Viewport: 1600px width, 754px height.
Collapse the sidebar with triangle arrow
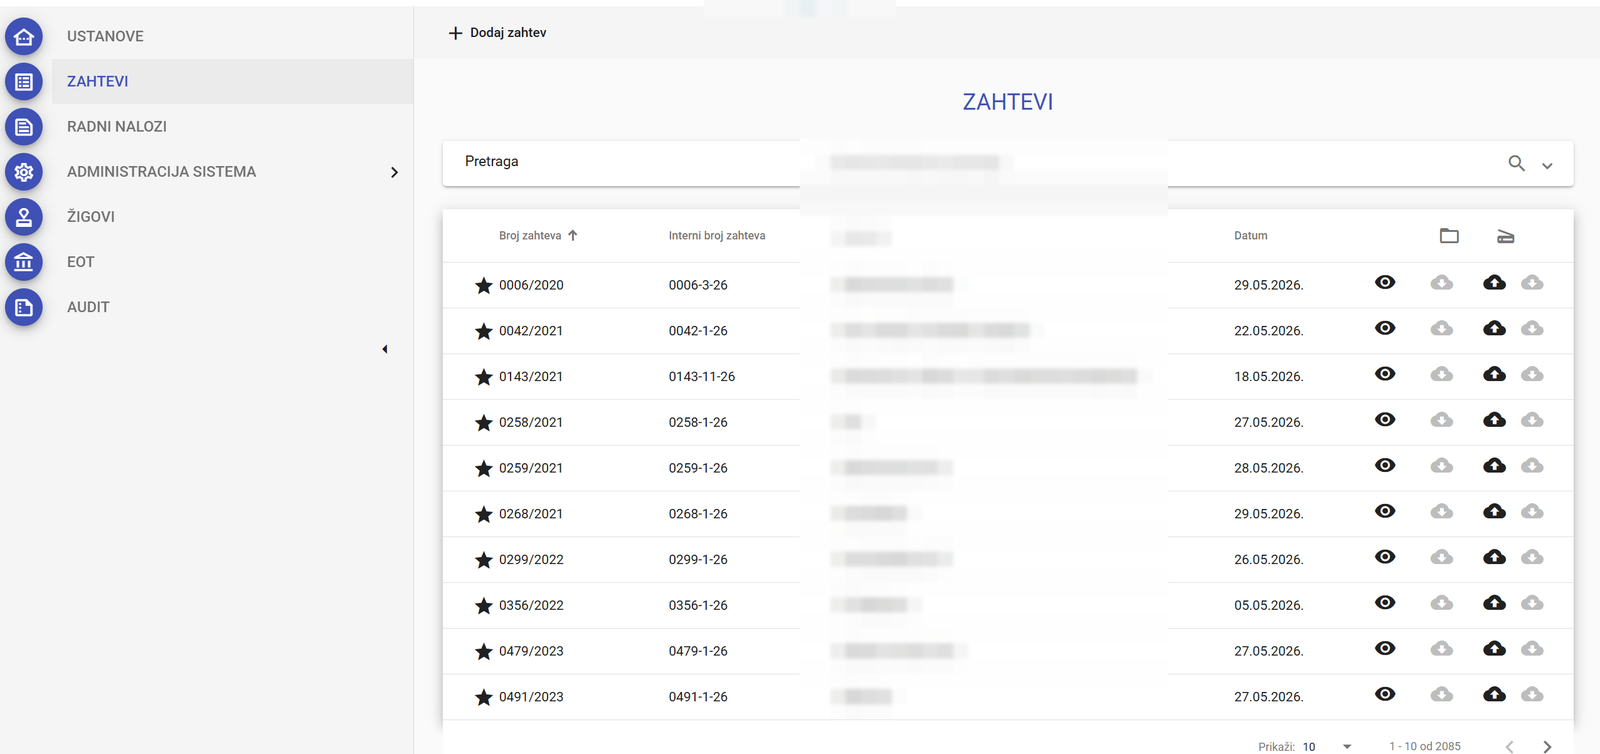click(385, 349)
